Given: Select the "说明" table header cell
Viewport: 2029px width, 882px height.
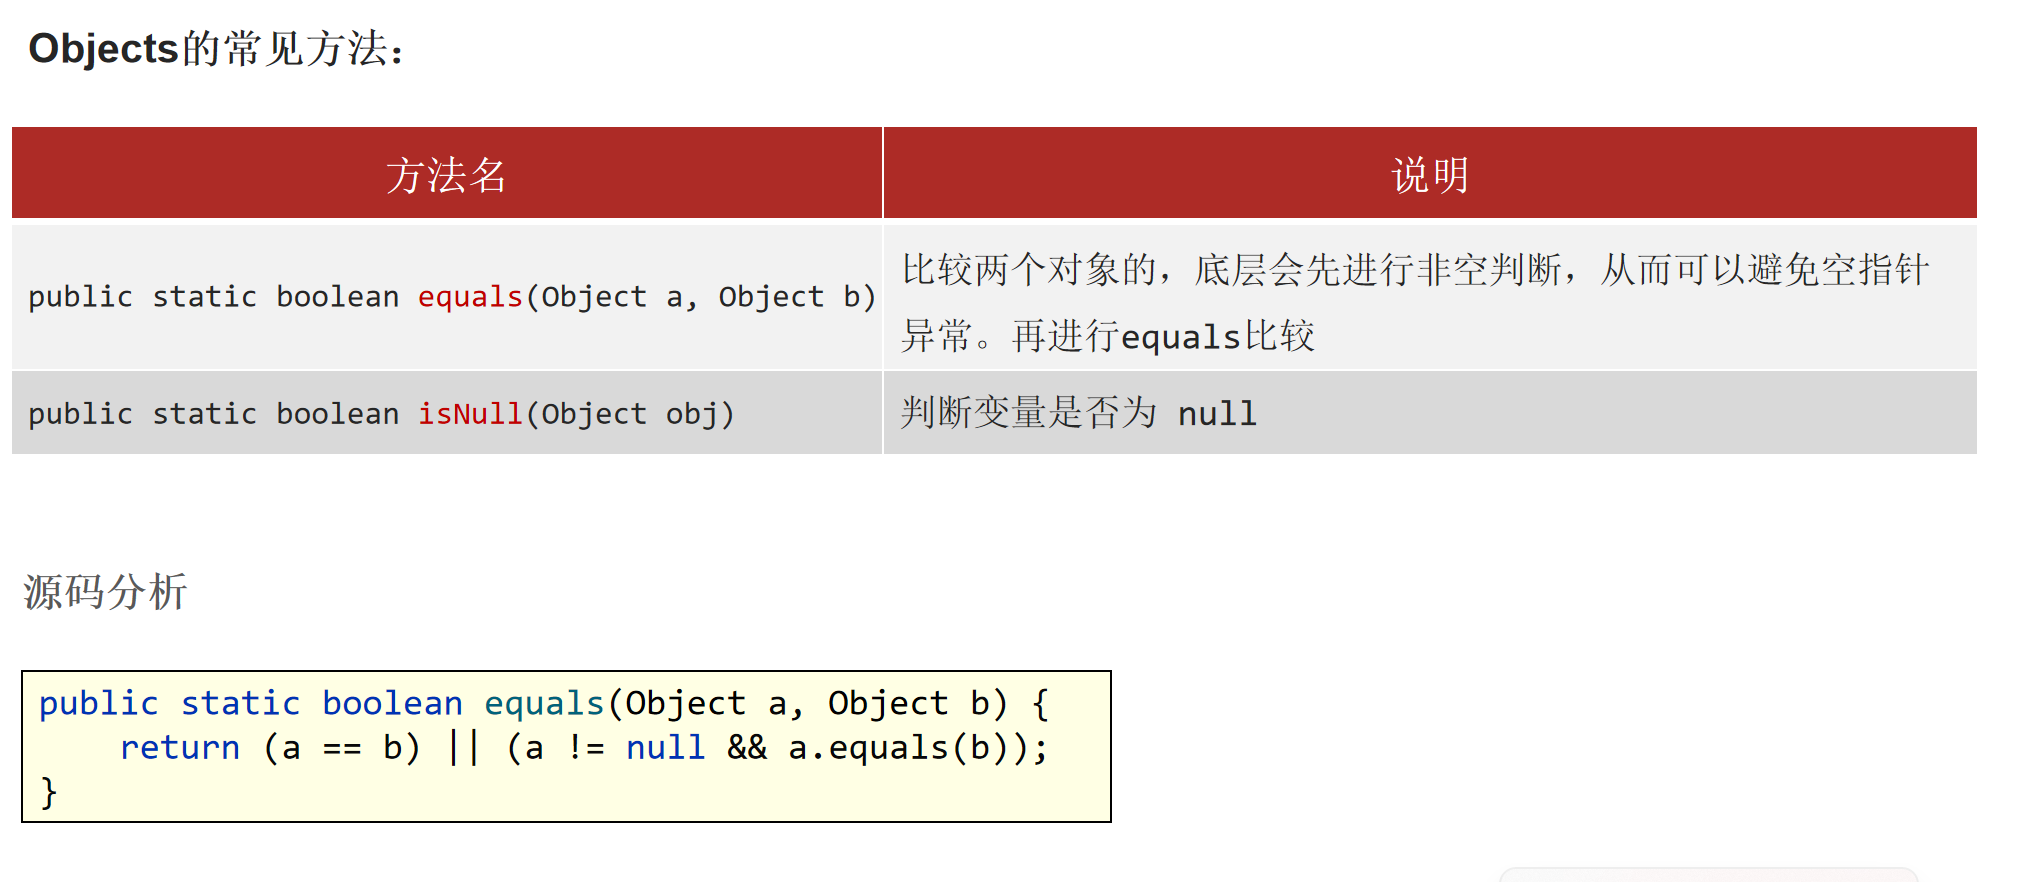Looking at the screenshot, I should click(x=1430, y=173).
